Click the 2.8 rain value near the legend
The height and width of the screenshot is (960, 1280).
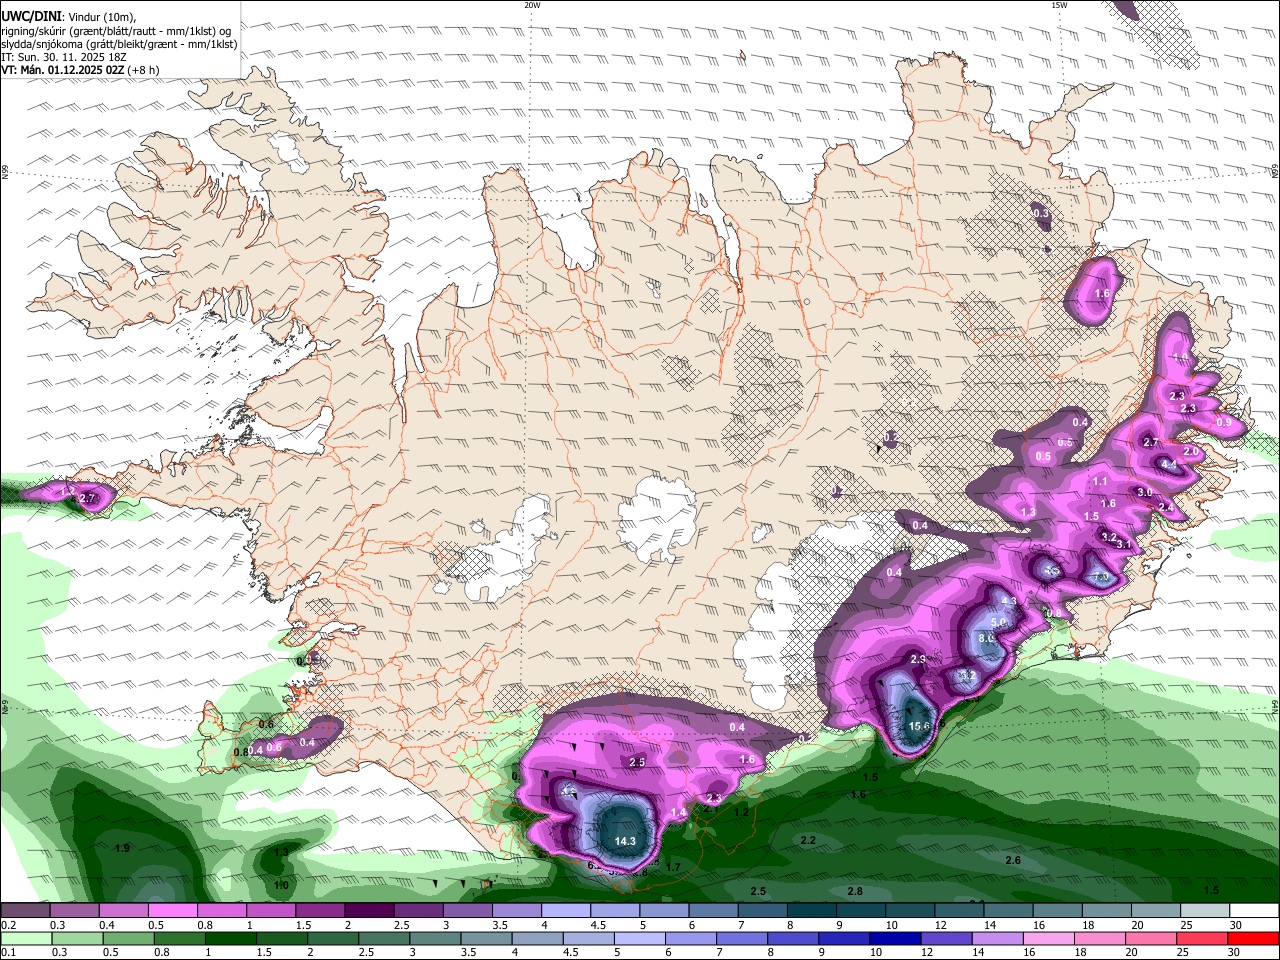pos(855,892)
